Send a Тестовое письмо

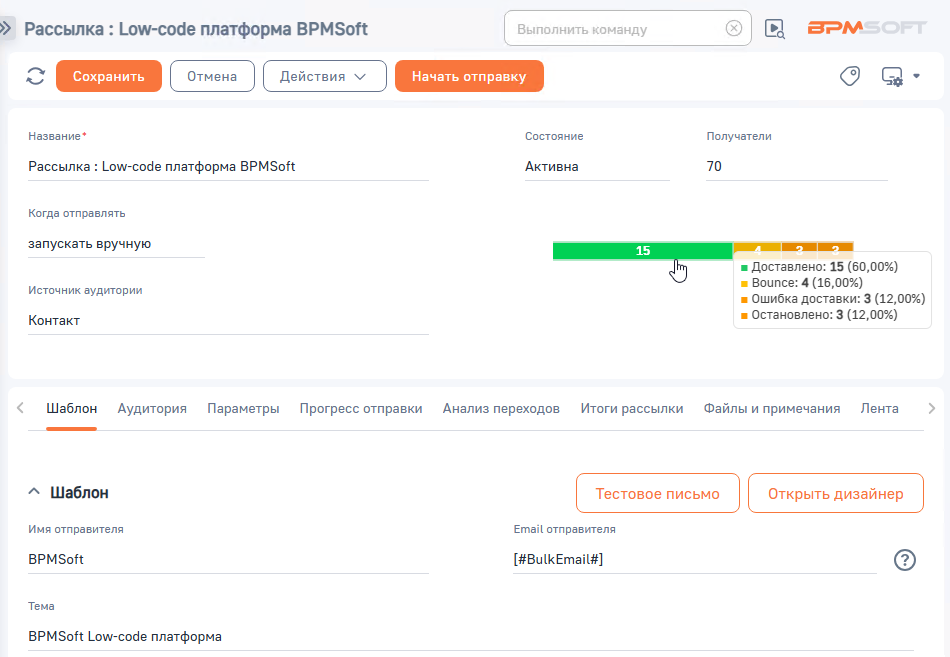click(657, 493)
